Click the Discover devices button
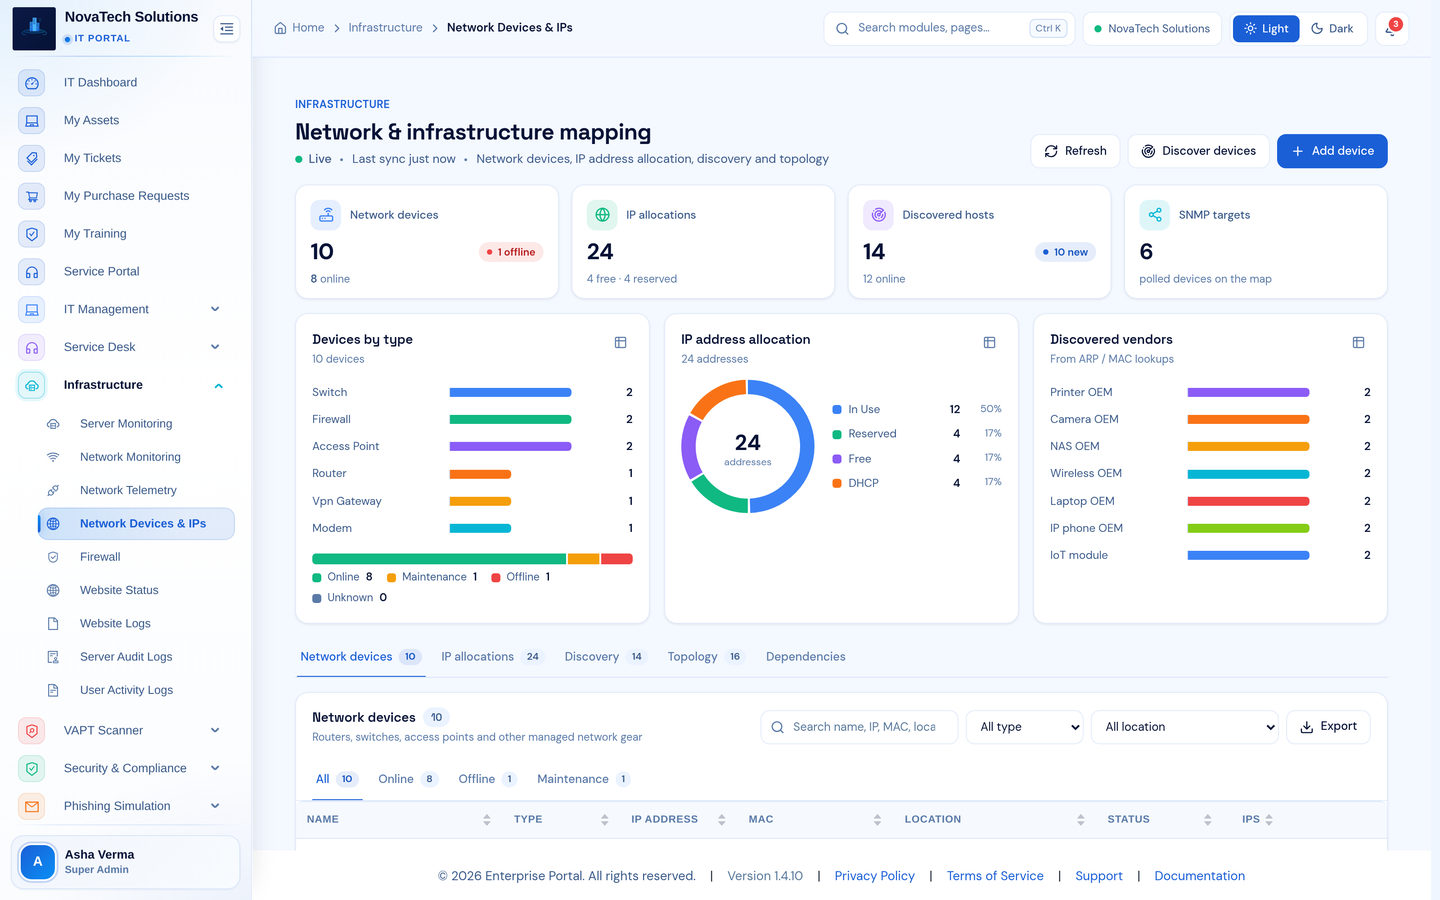The height and width of the screenshot is (900, 1440). pyautogui.click(x=1198, y=151)
